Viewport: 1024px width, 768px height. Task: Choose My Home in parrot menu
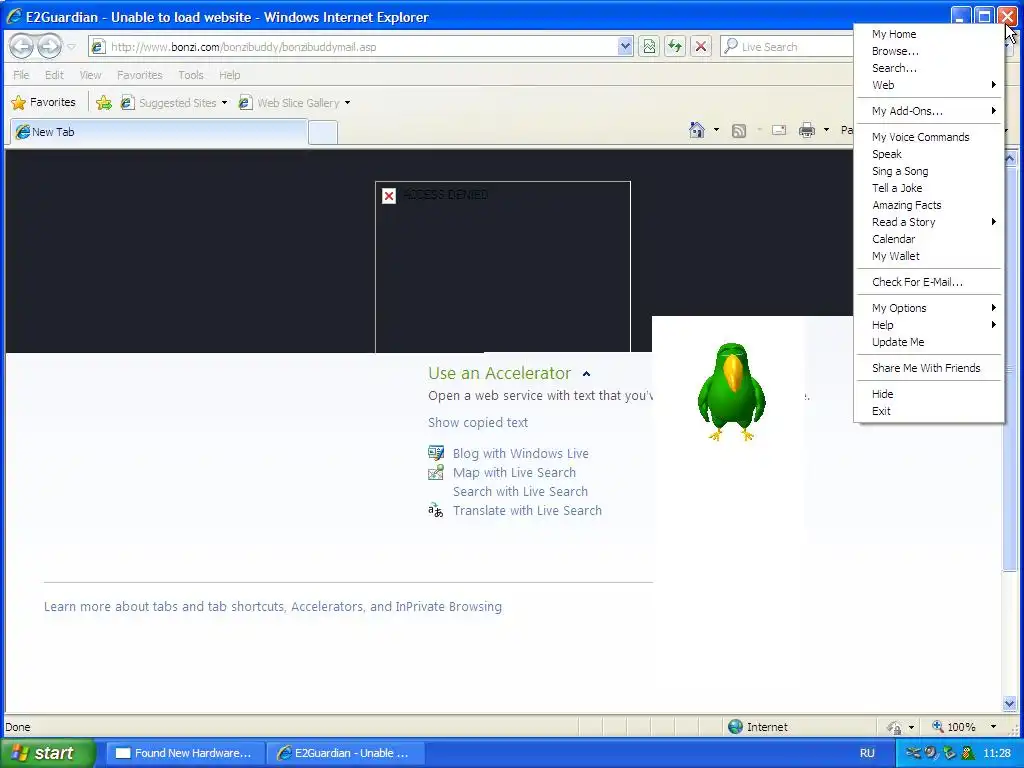pos(928,34)
